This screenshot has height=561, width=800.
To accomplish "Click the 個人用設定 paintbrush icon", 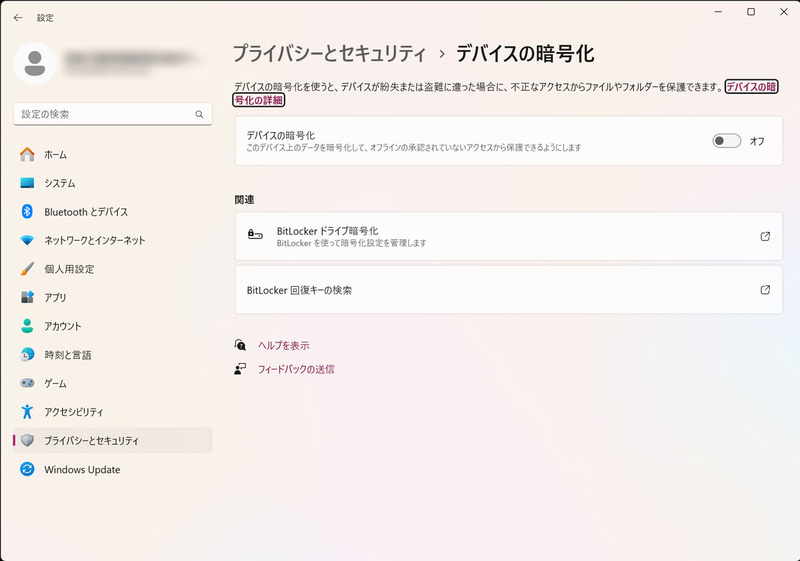I will tap(27, 268).
